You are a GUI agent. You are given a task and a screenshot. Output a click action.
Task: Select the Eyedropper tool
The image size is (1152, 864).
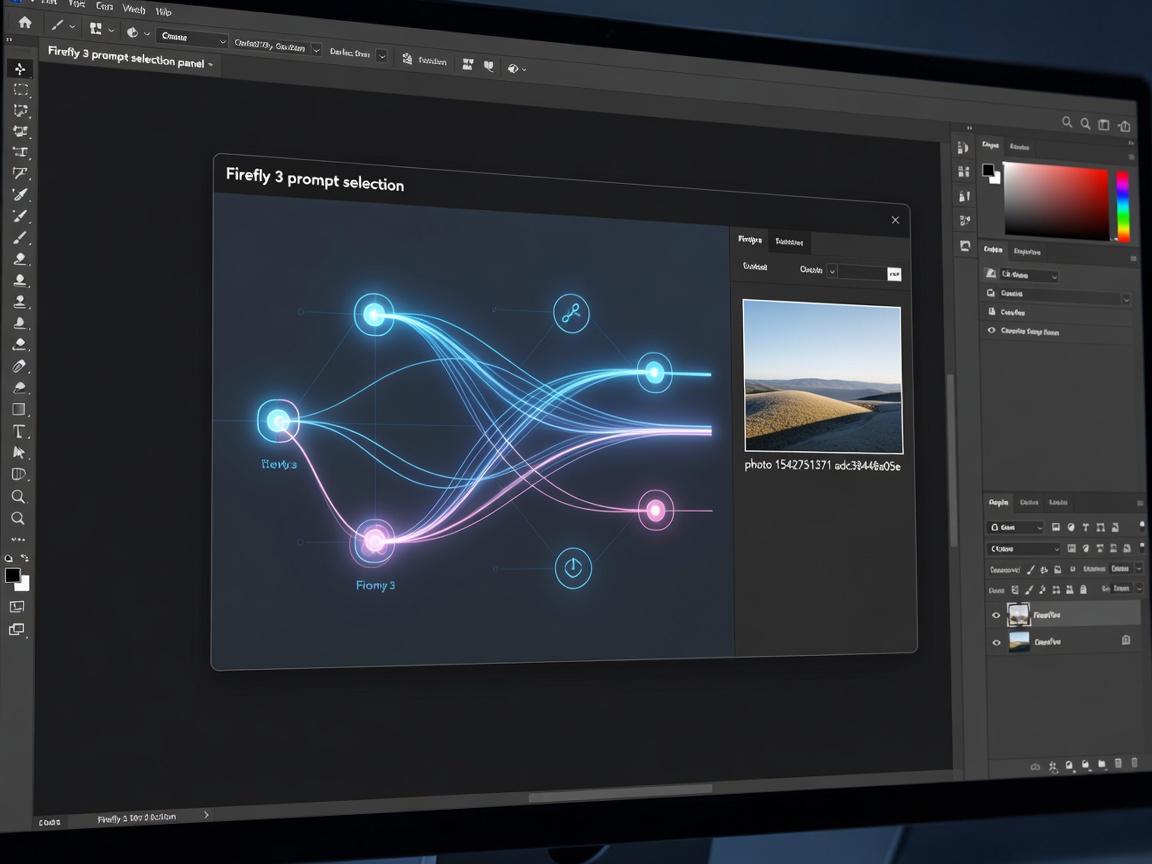(20, 195)
